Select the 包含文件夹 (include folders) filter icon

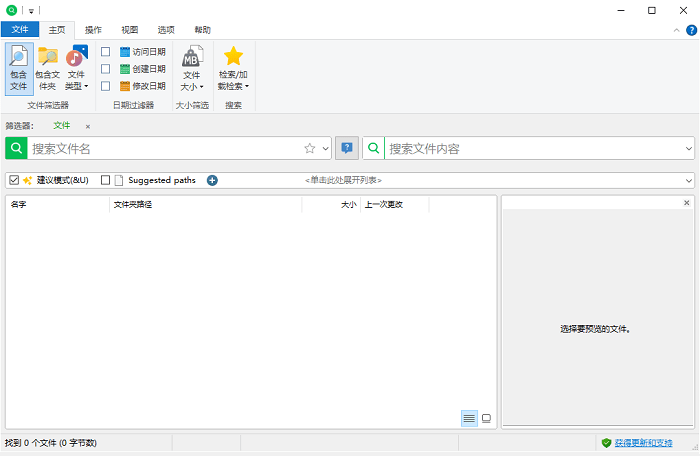(x=47, y=67)
